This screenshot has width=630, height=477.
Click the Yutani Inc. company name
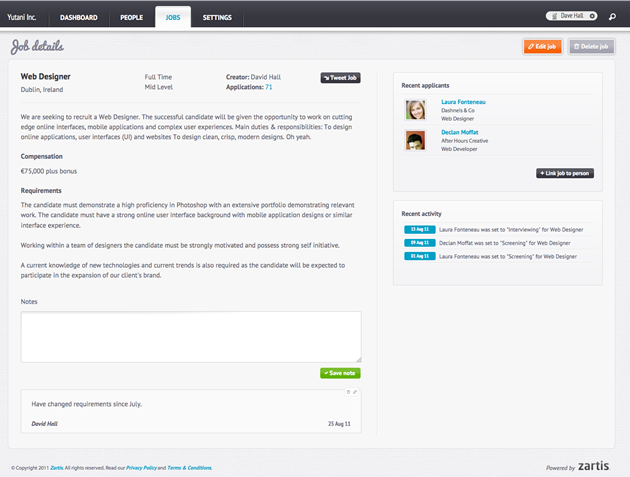tap(22, 17)
